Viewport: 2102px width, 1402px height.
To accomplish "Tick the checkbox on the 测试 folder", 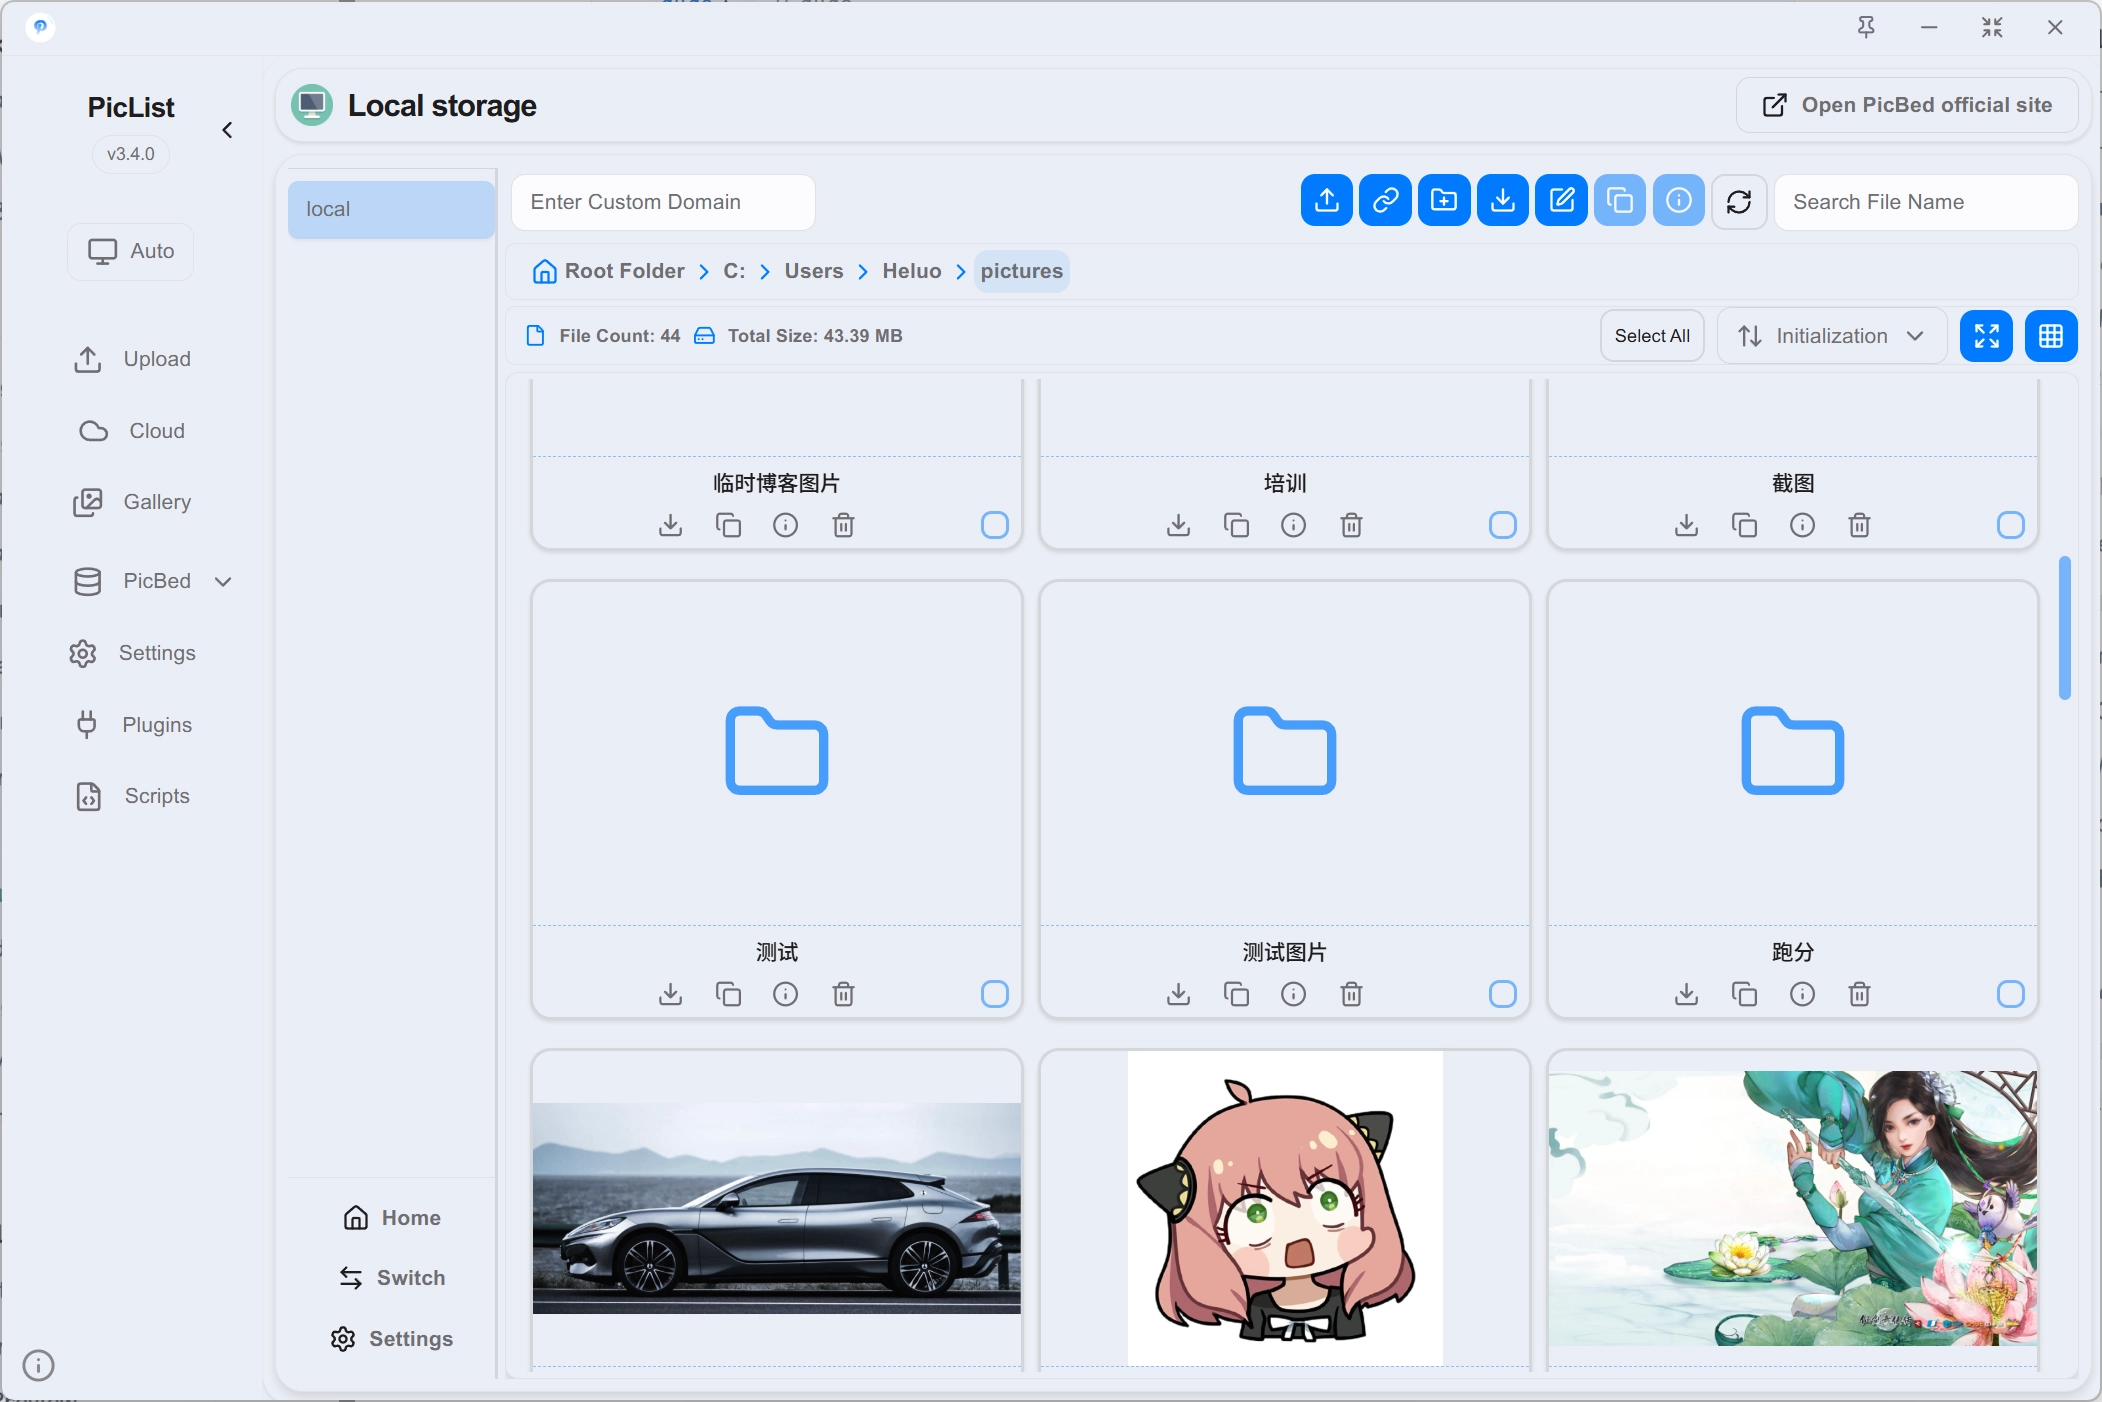I will [994, 994].
